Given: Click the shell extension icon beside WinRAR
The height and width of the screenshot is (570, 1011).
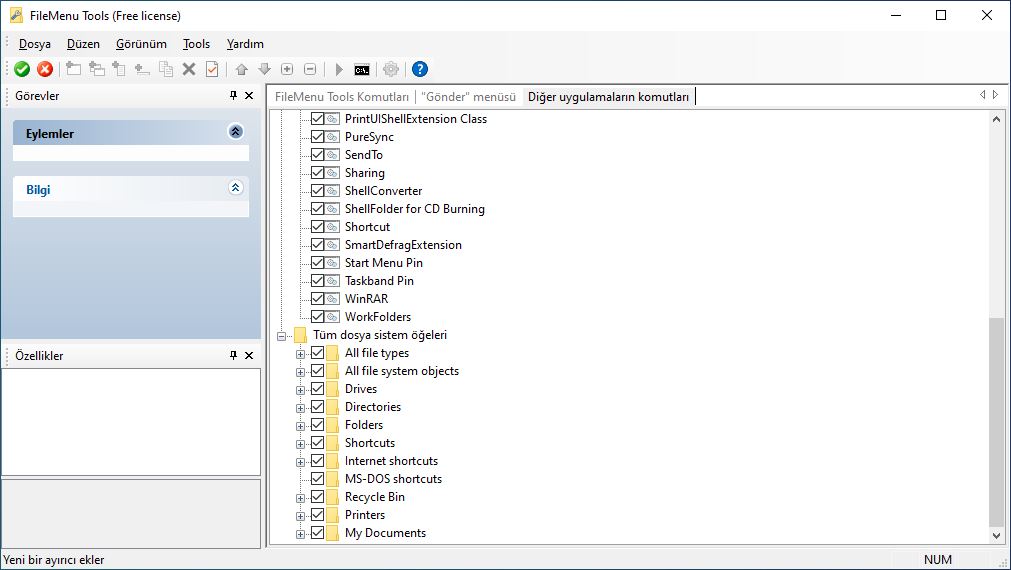Looking at the screenshot, I should (x=332, y=299).
